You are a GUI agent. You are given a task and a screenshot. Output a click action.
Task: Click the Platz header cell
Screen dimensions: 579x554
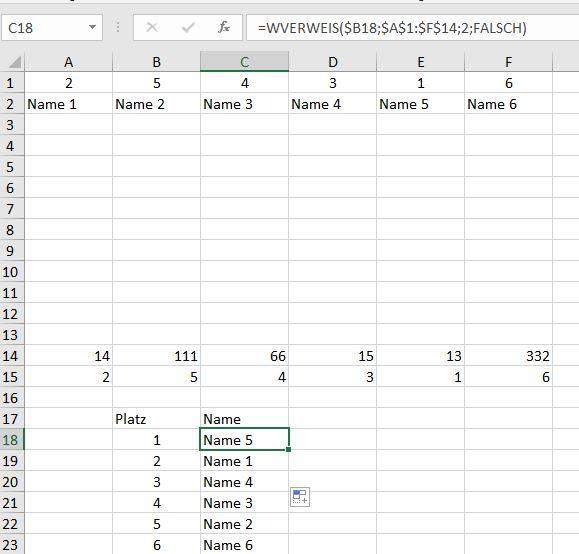(x=157, y=419)
